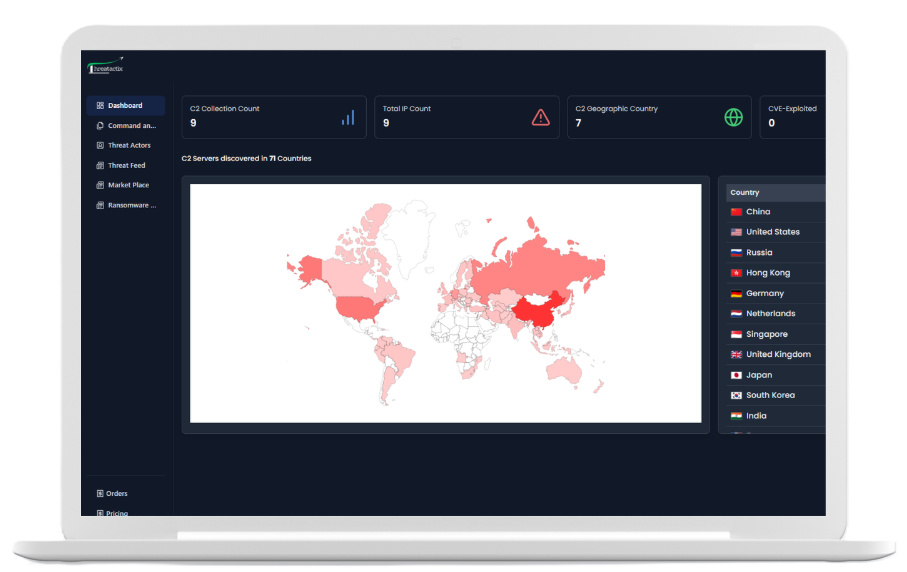The width and height of the screenshot is (907, 572).
Task: Open the Threat Feed page
Action: point(126,165)
